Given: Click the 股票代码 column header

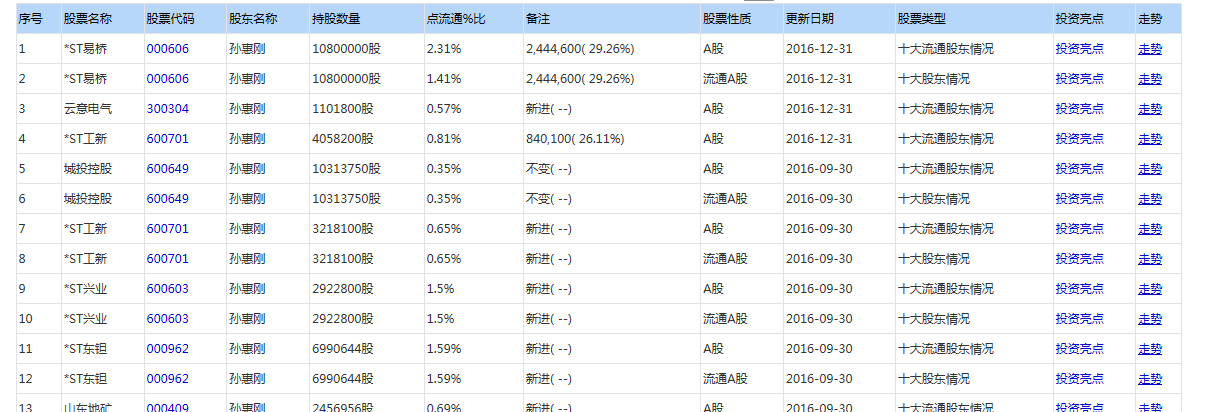Looking at the screenshot, I should (x=184, y=18).
